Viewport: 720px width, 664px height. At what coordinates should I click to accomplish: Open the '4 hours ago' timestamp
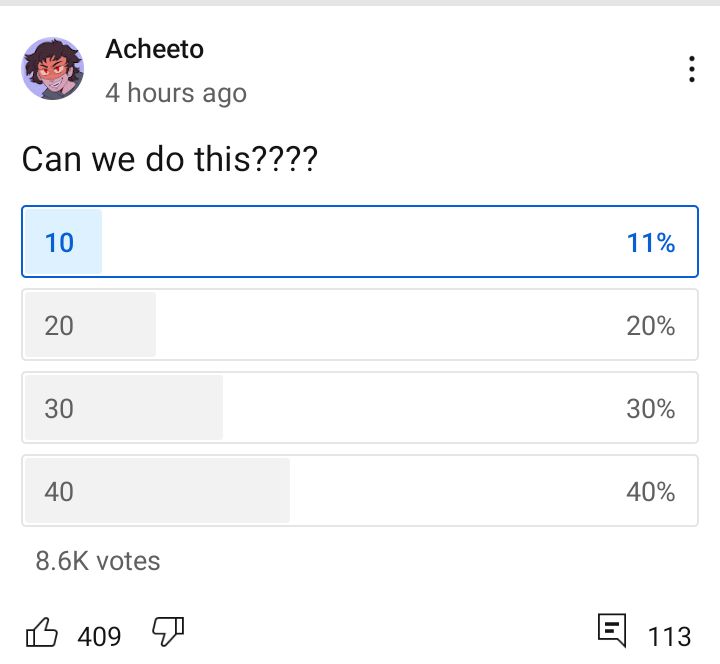pos(176,93)
